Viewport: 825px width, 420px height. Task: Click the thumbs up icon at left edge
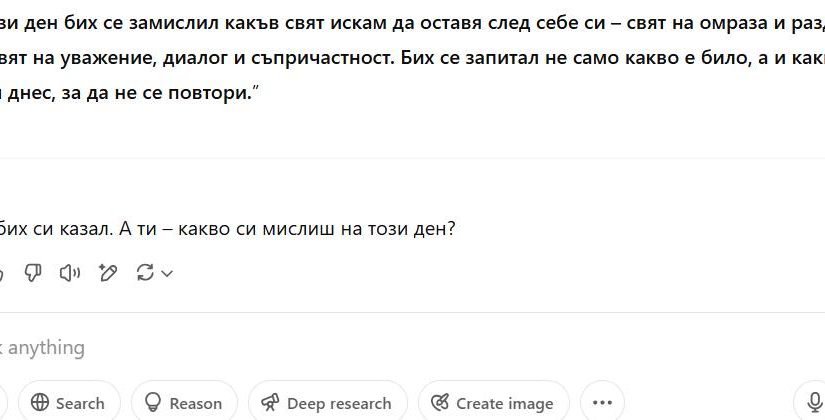pyautogui.click(x=3, y=273)
